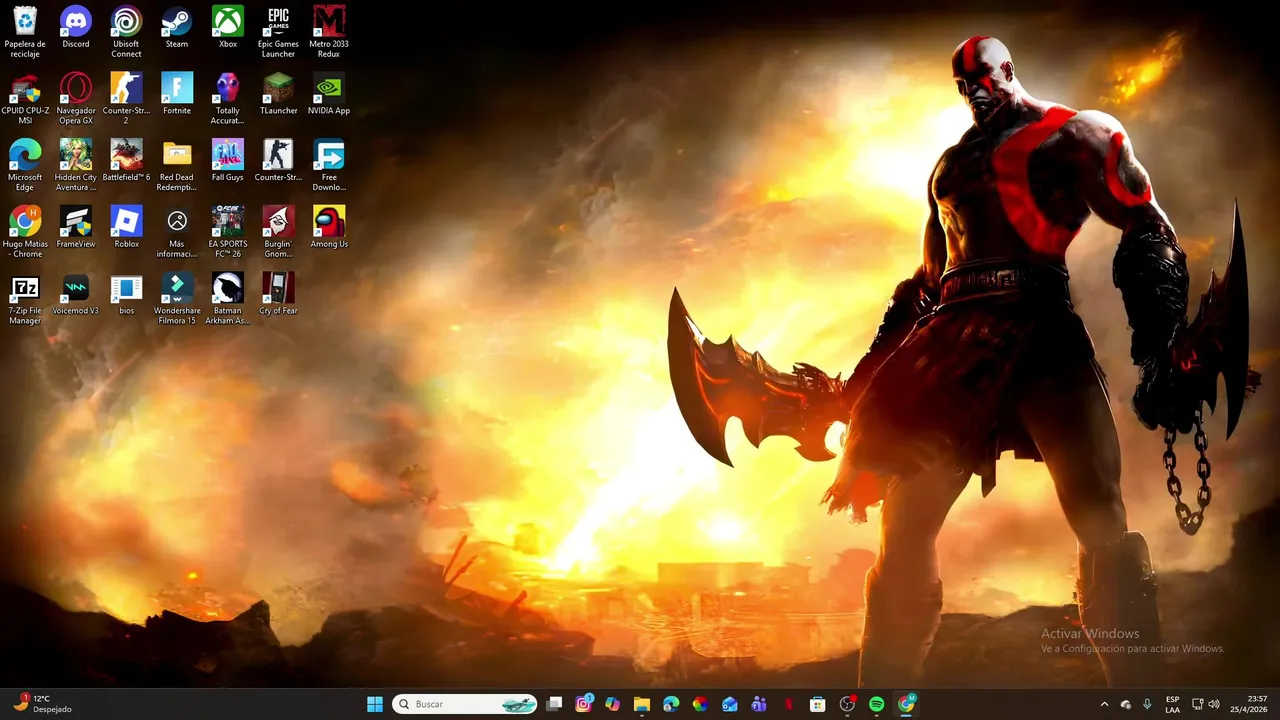Open File Explorer from the taskbar
The height and width of the screenshot is (720, 1280).
click(x=642, y=704)
